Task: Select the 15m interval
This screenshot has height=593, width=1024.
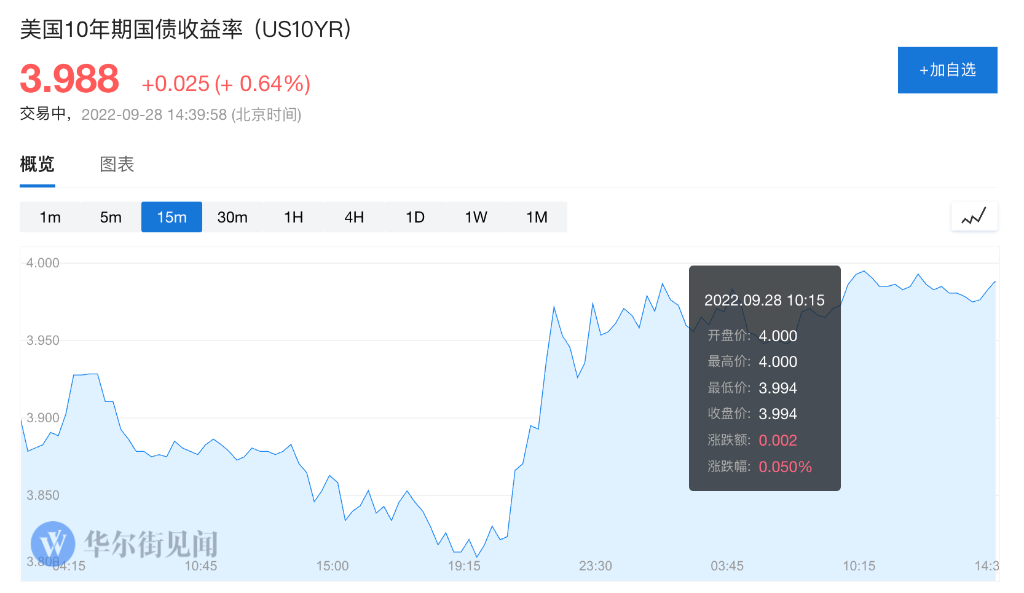Action: click(172, 217)
